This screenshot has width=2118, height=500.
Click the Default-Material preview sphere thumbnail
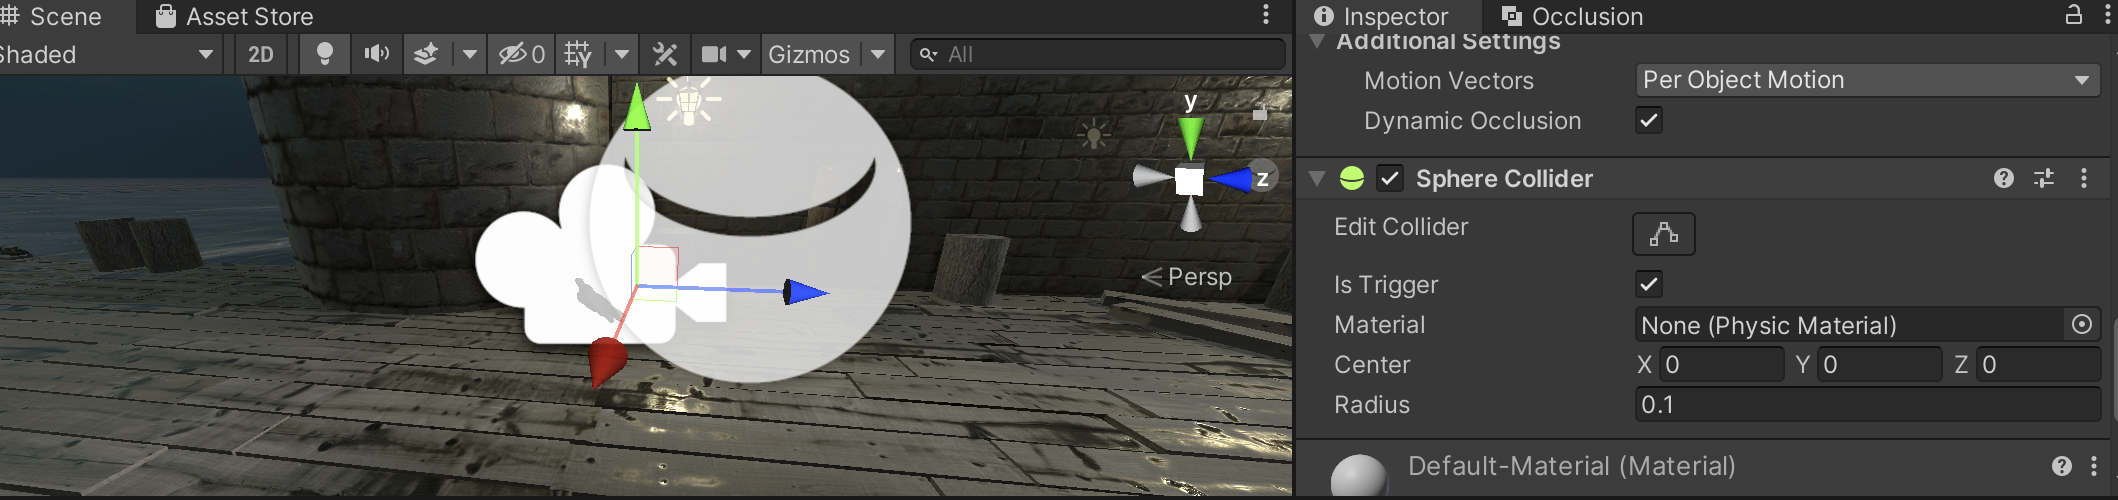[x=1359, y=477]
